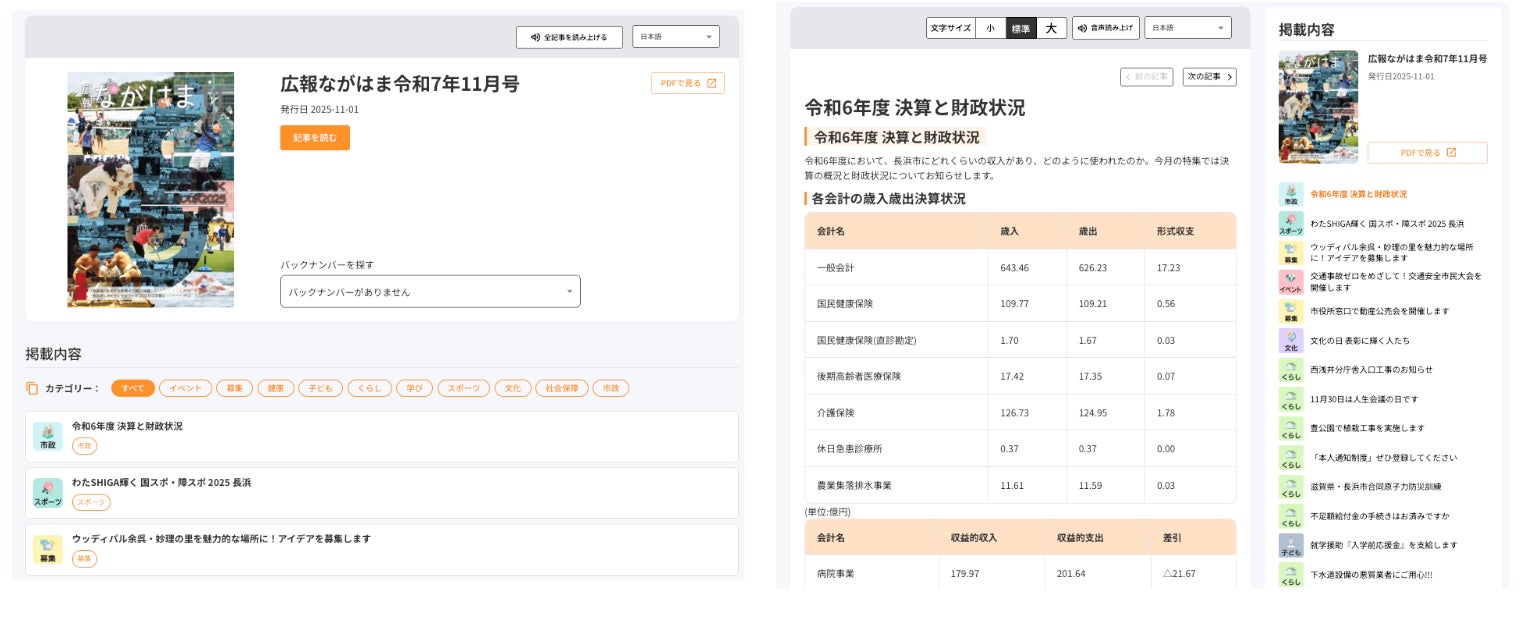Screen dimensions: 1524x636
Task: Click the copy icon next to カテゴリー label
Action: pos(32,388)
